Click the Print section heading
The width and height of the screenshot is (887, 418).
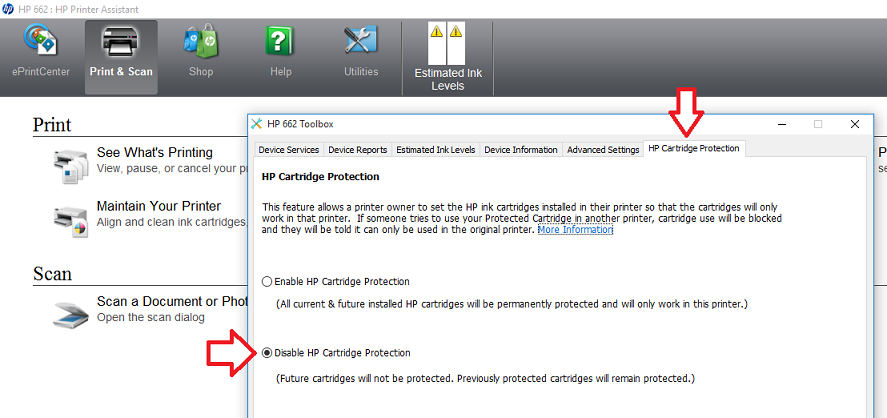pyautogui.click(x=52, y=124)
